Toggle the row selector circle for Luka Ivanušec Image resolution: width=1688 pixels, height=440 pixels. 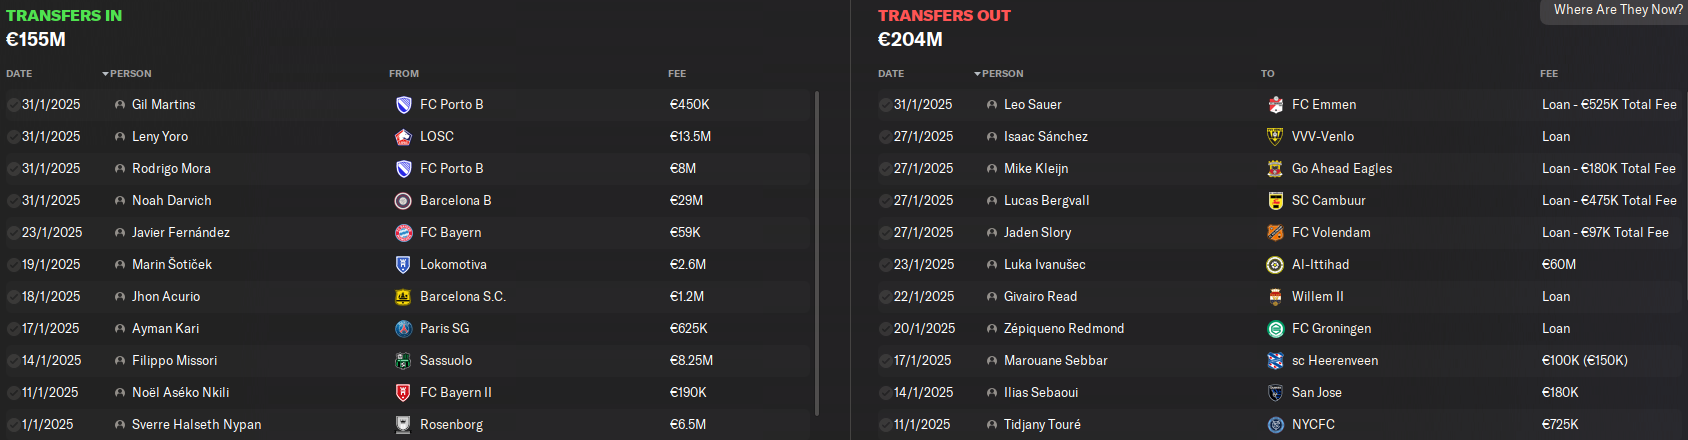tap(885, 265)
